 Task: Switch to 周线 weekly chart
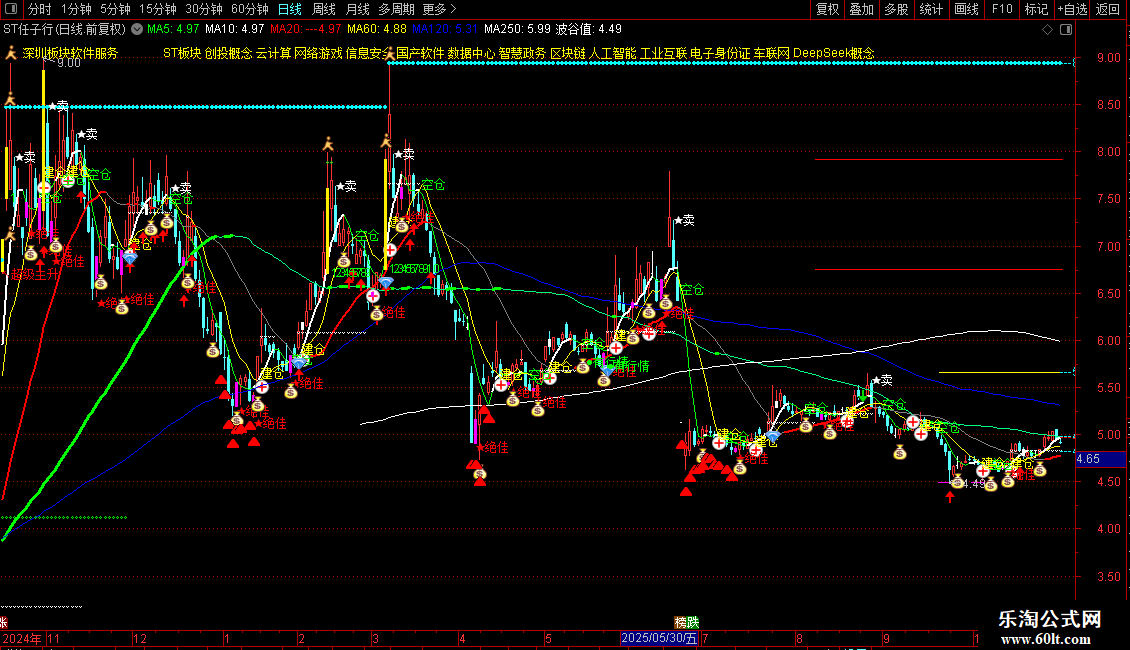[x=324, y=9]
